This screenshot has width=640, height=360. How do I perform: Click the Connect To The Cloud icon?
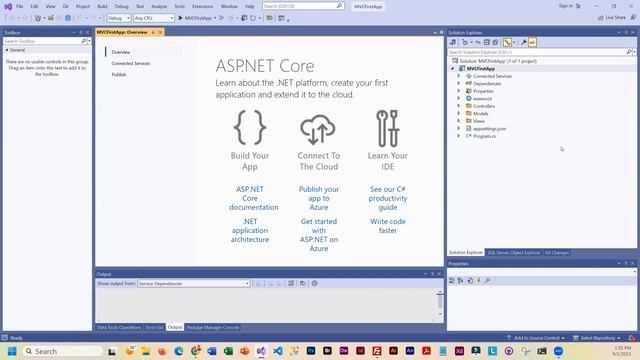[x=318, y=129]
